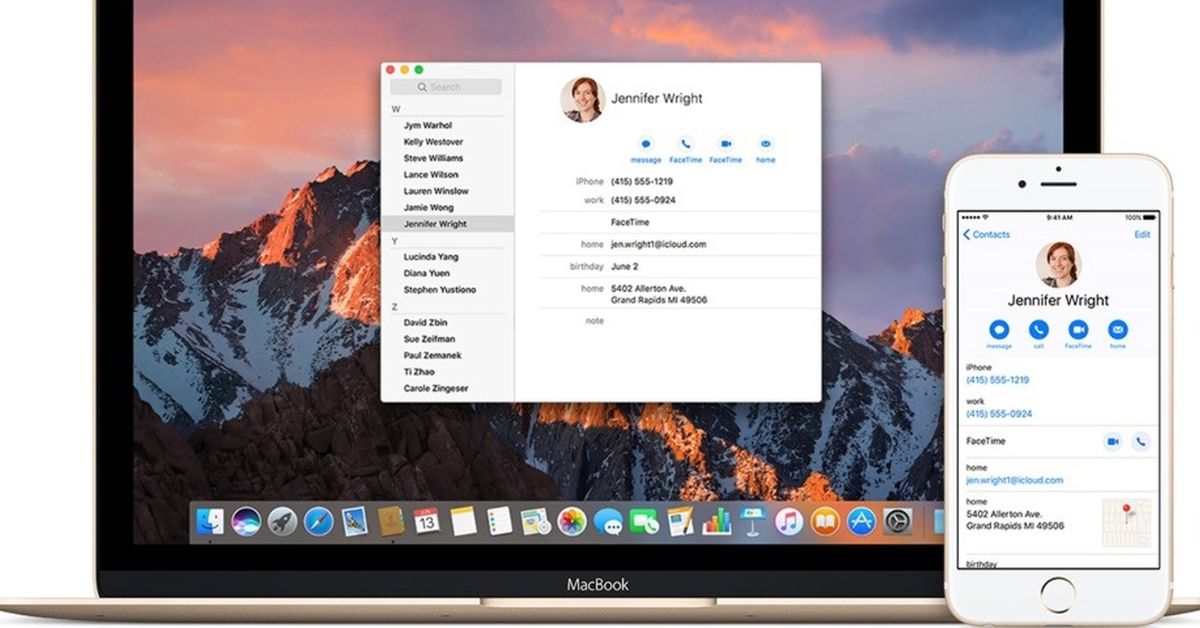Image resolution: width=1200 pixels, height=628 pixels.
Task: Open the home mail icon on the Mac contact card
Action: 766,143
